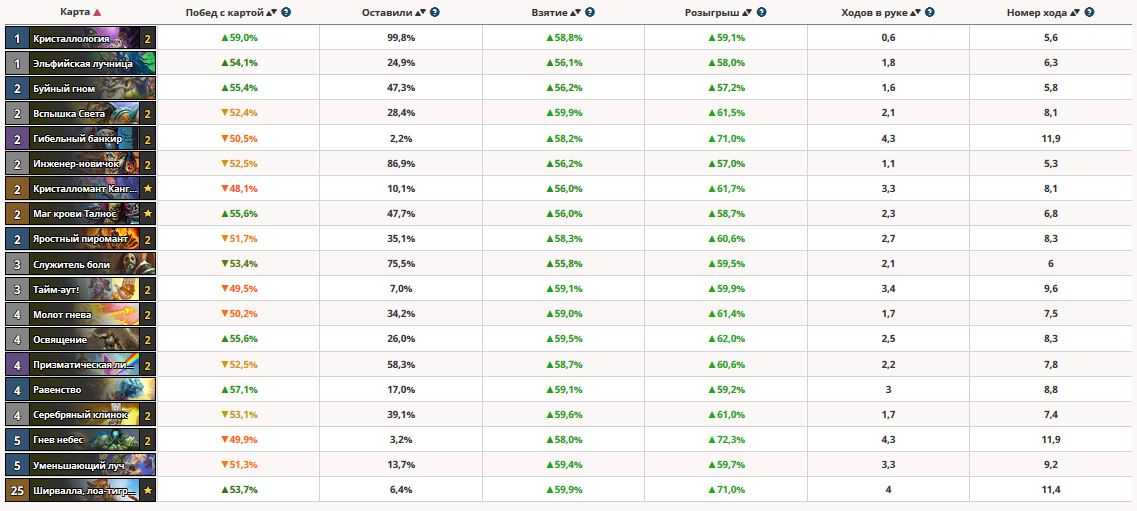Click question mark icon next to Розыгрыш
This screenshot has height=511, width=1137.
click(x=762, y=13)
